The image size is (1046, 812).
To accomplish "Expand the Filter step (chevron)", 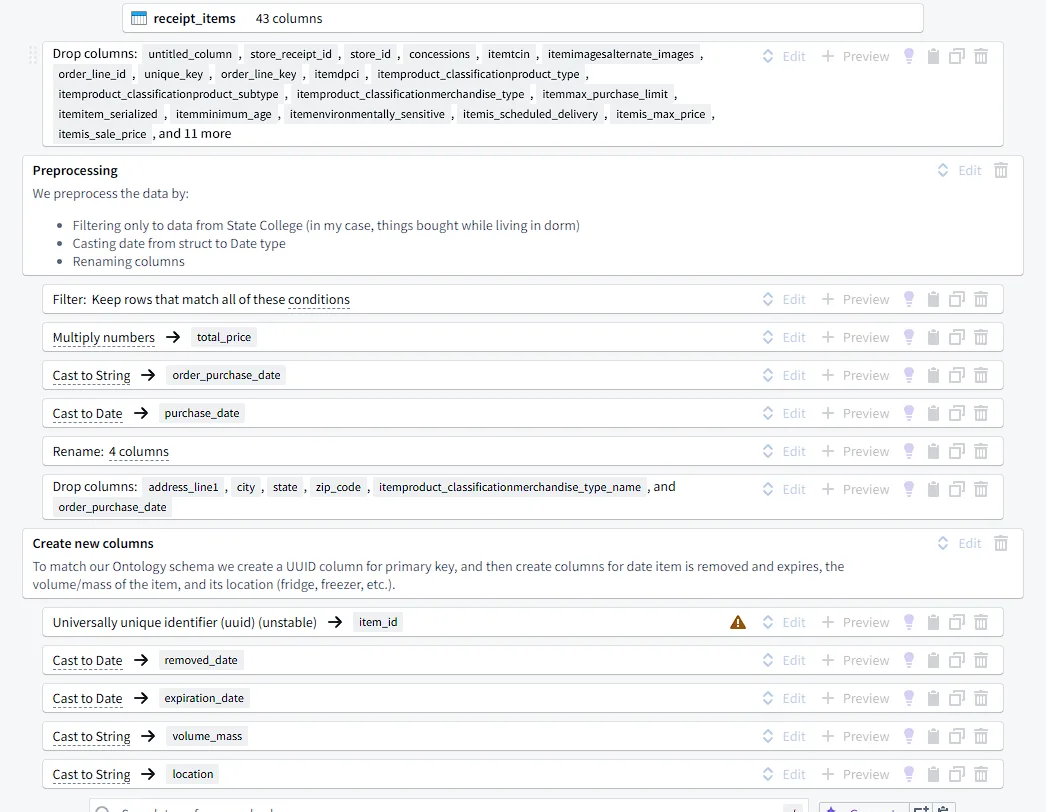I will point(768,299).
